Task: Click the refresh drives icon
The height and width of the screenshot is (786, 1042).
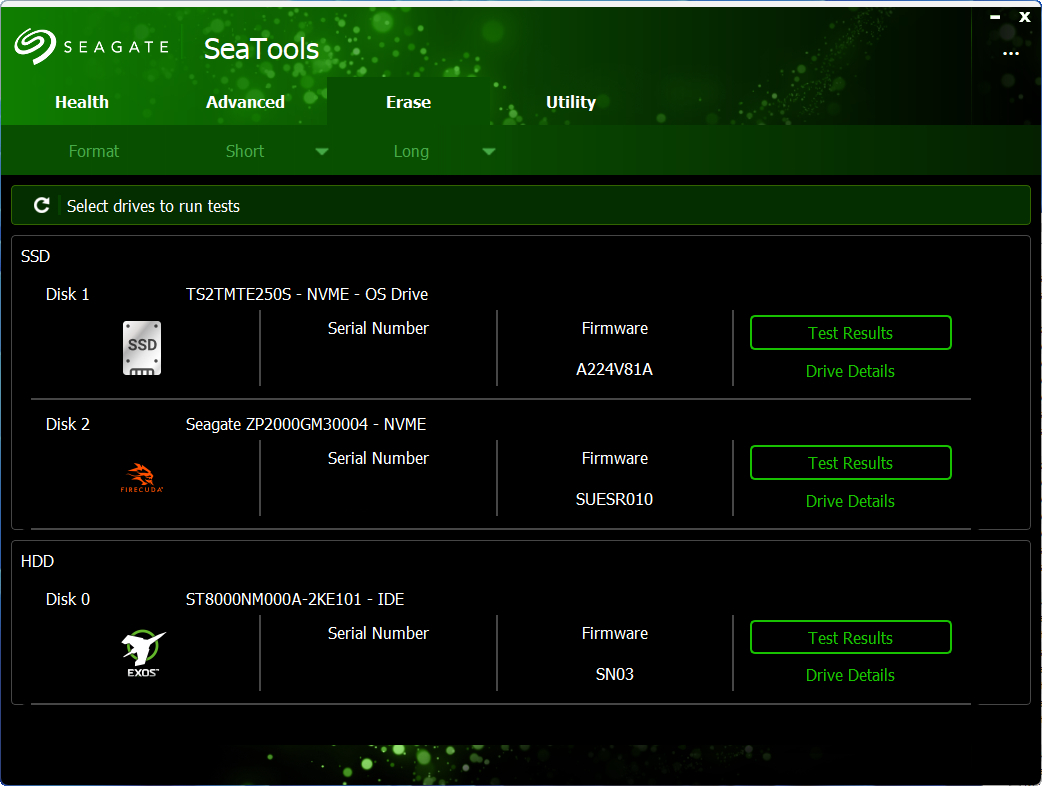Action: (x=42, y=205)
